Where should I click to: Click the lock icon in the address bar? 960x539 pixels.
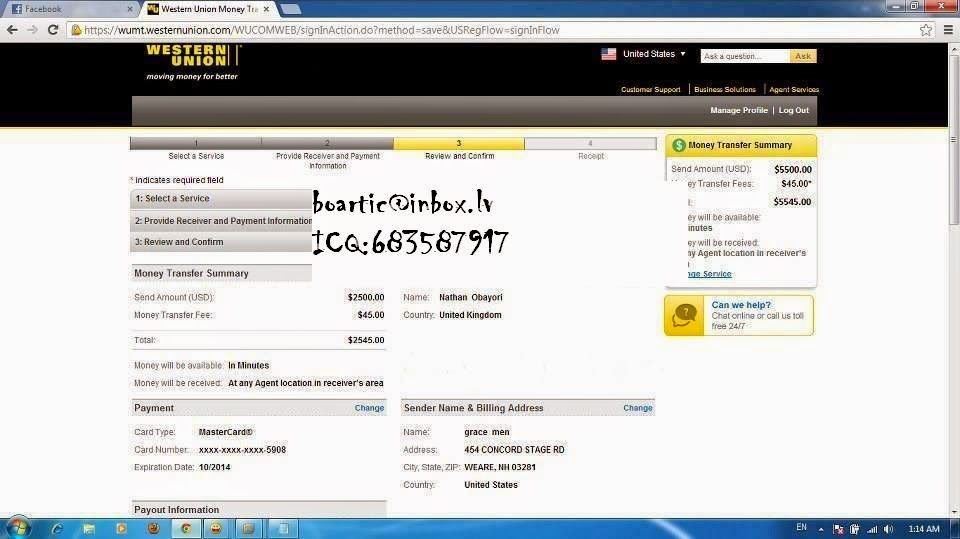(76, 30)
